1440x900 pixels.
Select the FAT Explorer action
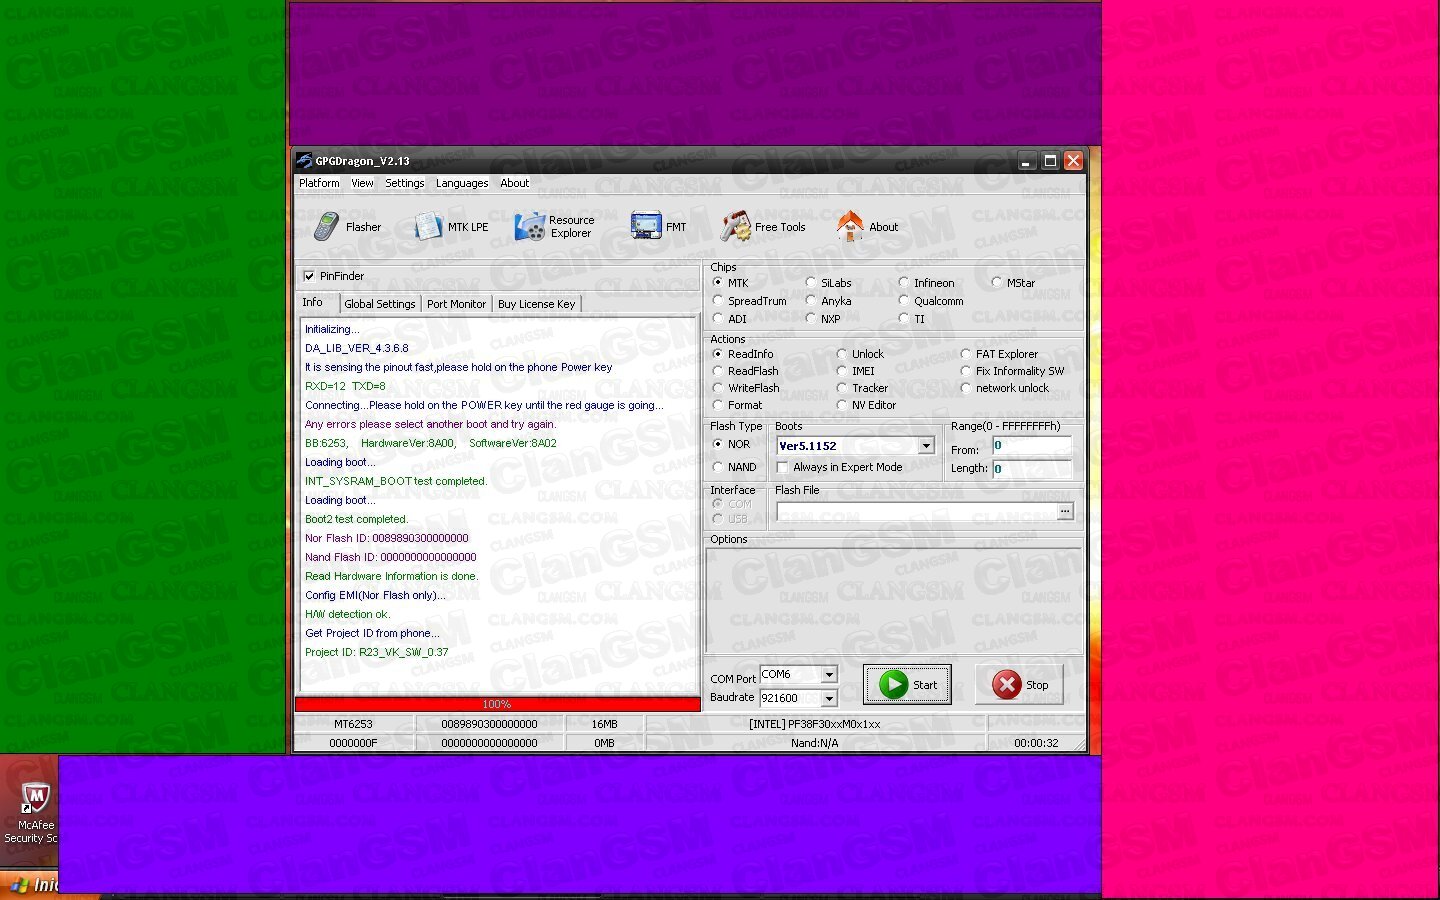965,354
